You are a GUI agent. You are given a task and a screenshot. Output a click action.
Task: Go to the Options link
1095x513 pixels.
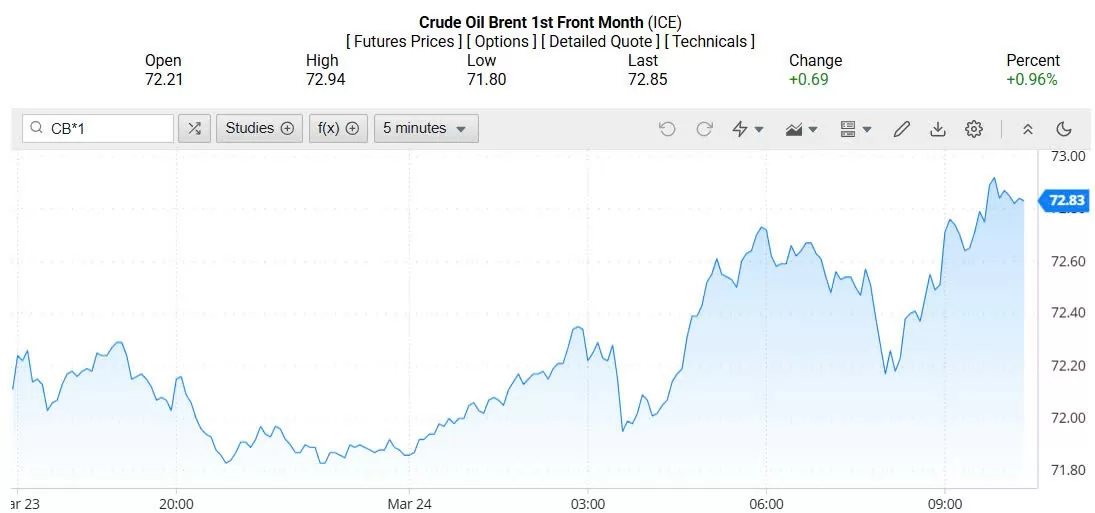[501, 41]
